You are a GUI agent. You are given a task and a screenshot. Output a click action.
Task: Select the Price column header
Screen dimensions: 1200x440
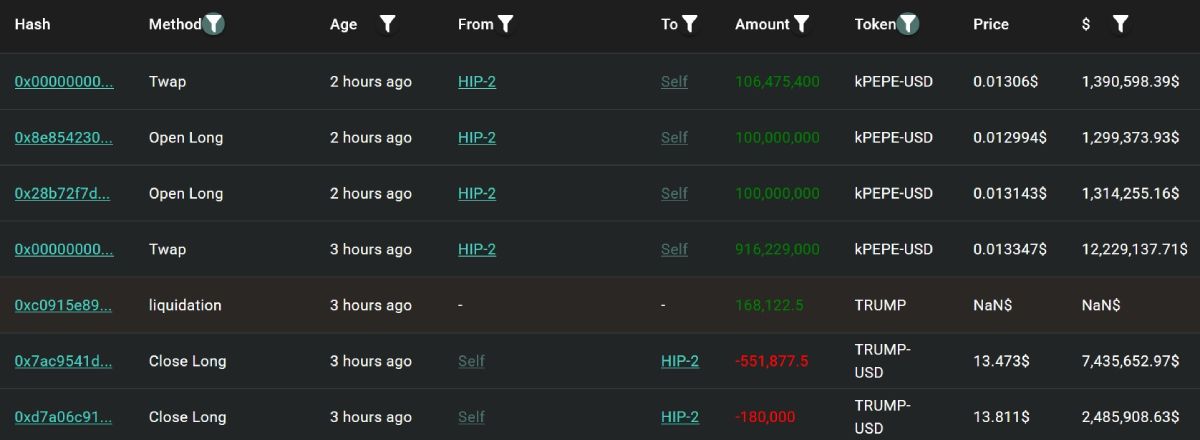pos(991,24)
